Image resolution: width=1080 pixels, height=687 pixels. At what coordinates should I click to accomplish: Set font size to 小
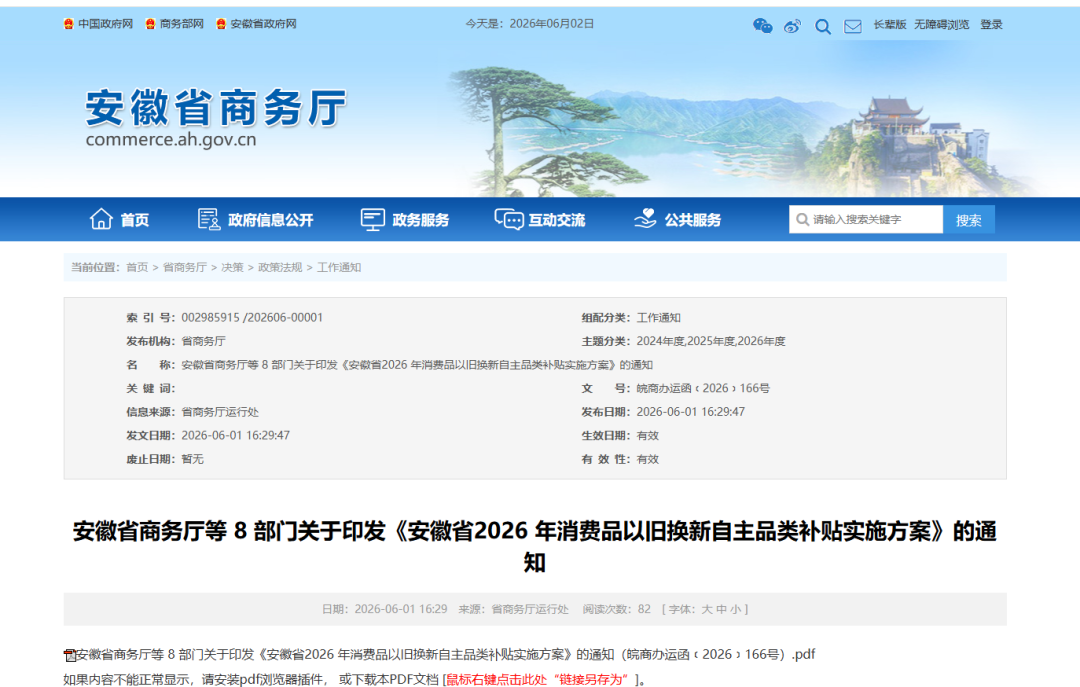point(736,609)
